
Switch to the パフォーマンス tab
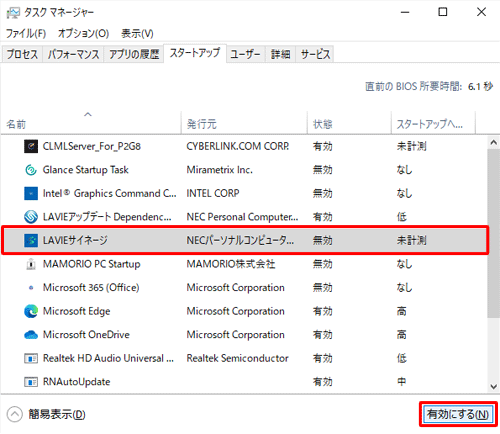click(x=73, y=54)
